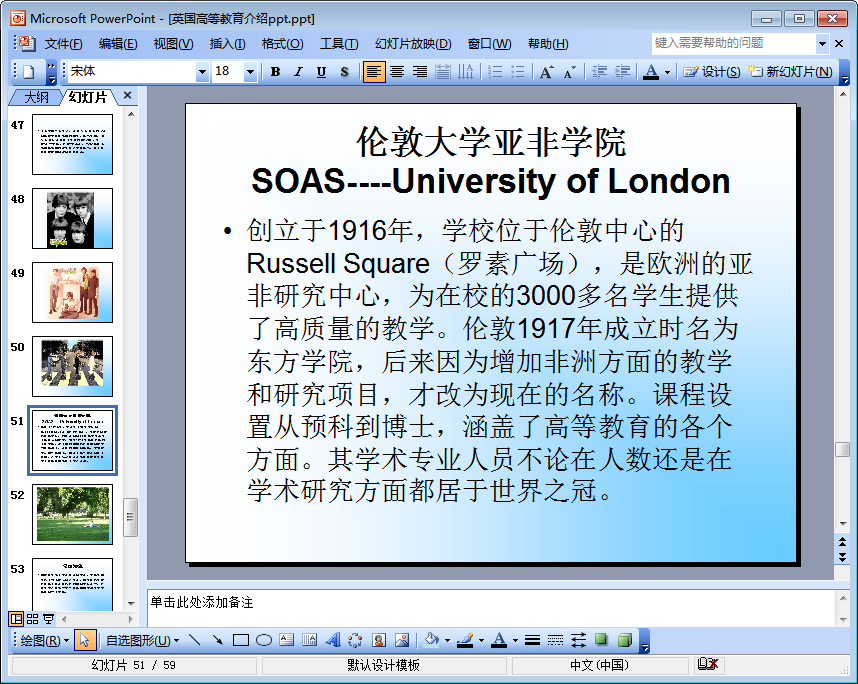This screenshot has width=858, height=684.
Task: Insert Picture from file icon
Action: click(x=402, y=640)
